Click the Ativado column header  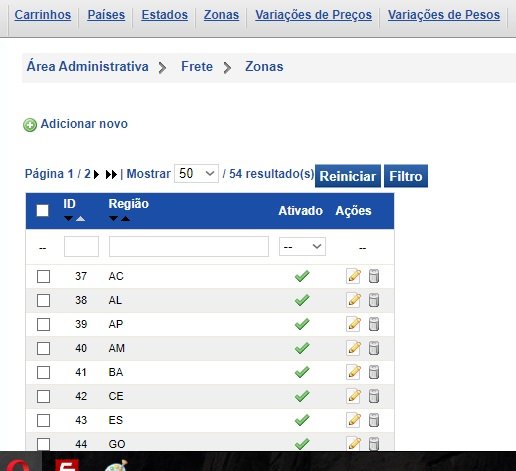coord(300,211)
